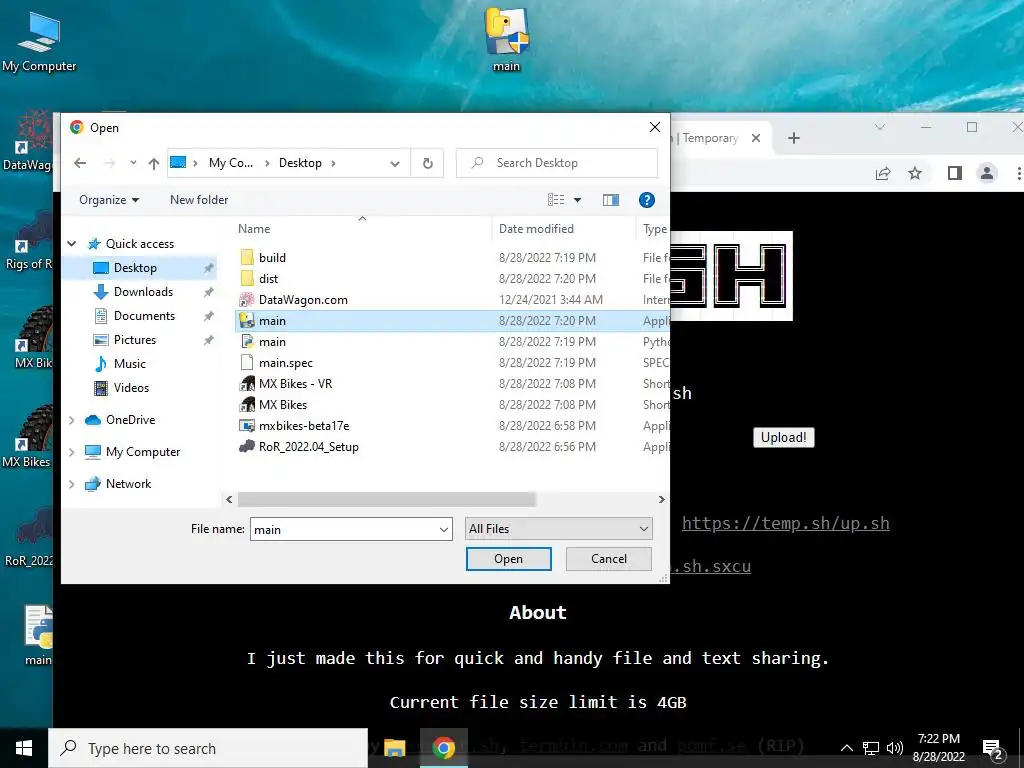Viewport: 1024px width, 768px height.
Task: Select the build folder
Action: point(452,258)
